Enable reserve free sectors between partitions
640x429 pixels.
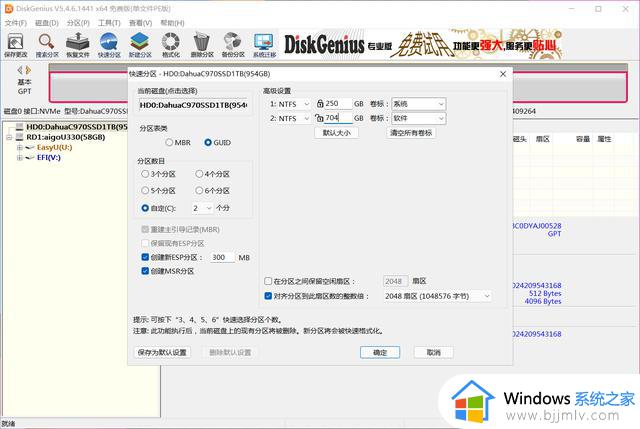[268, 281]
